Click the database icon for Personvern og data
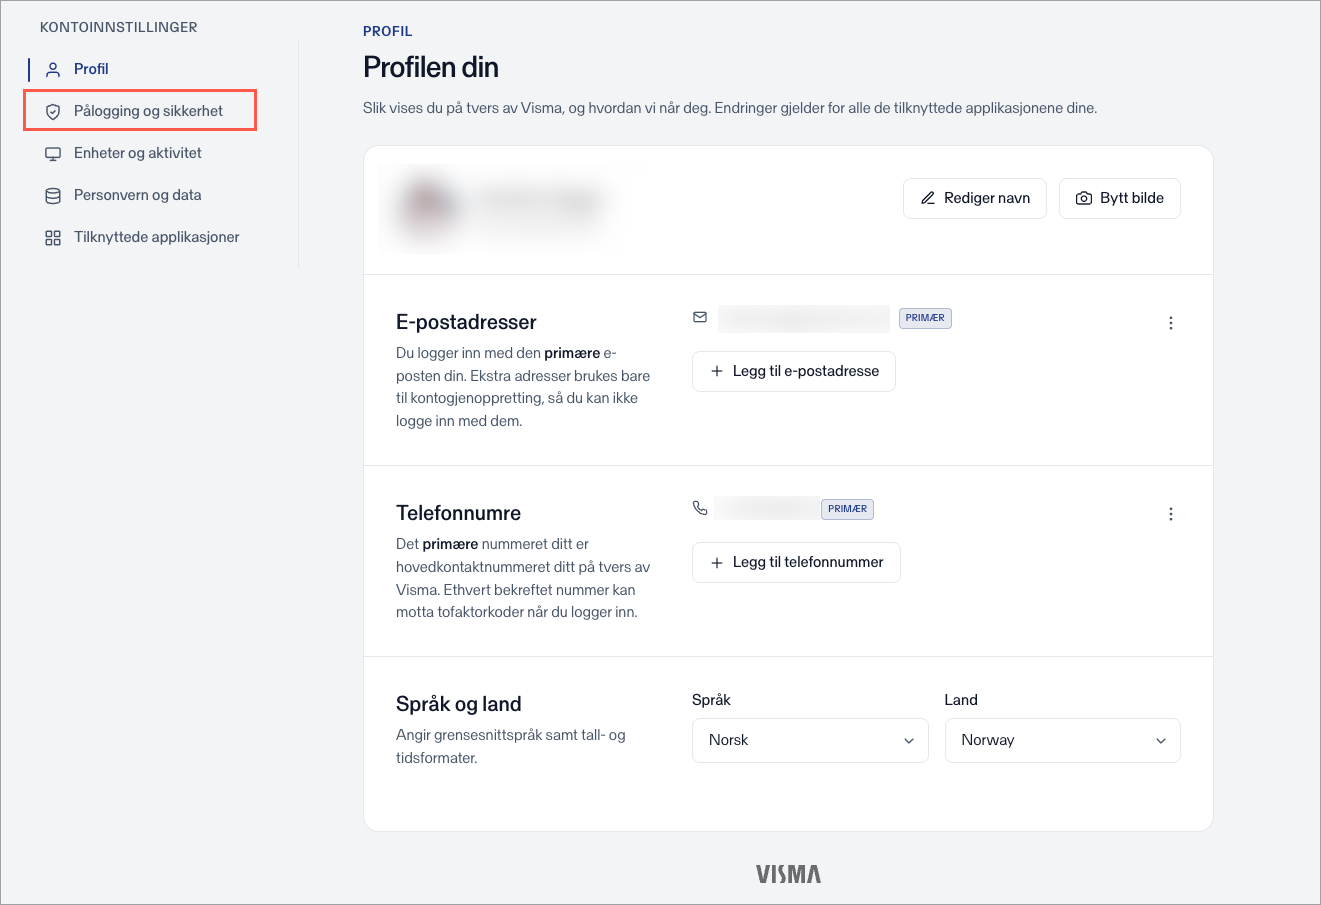This screenshot has width=1321, height=905. pyautogui.click(x=53, y=195)
